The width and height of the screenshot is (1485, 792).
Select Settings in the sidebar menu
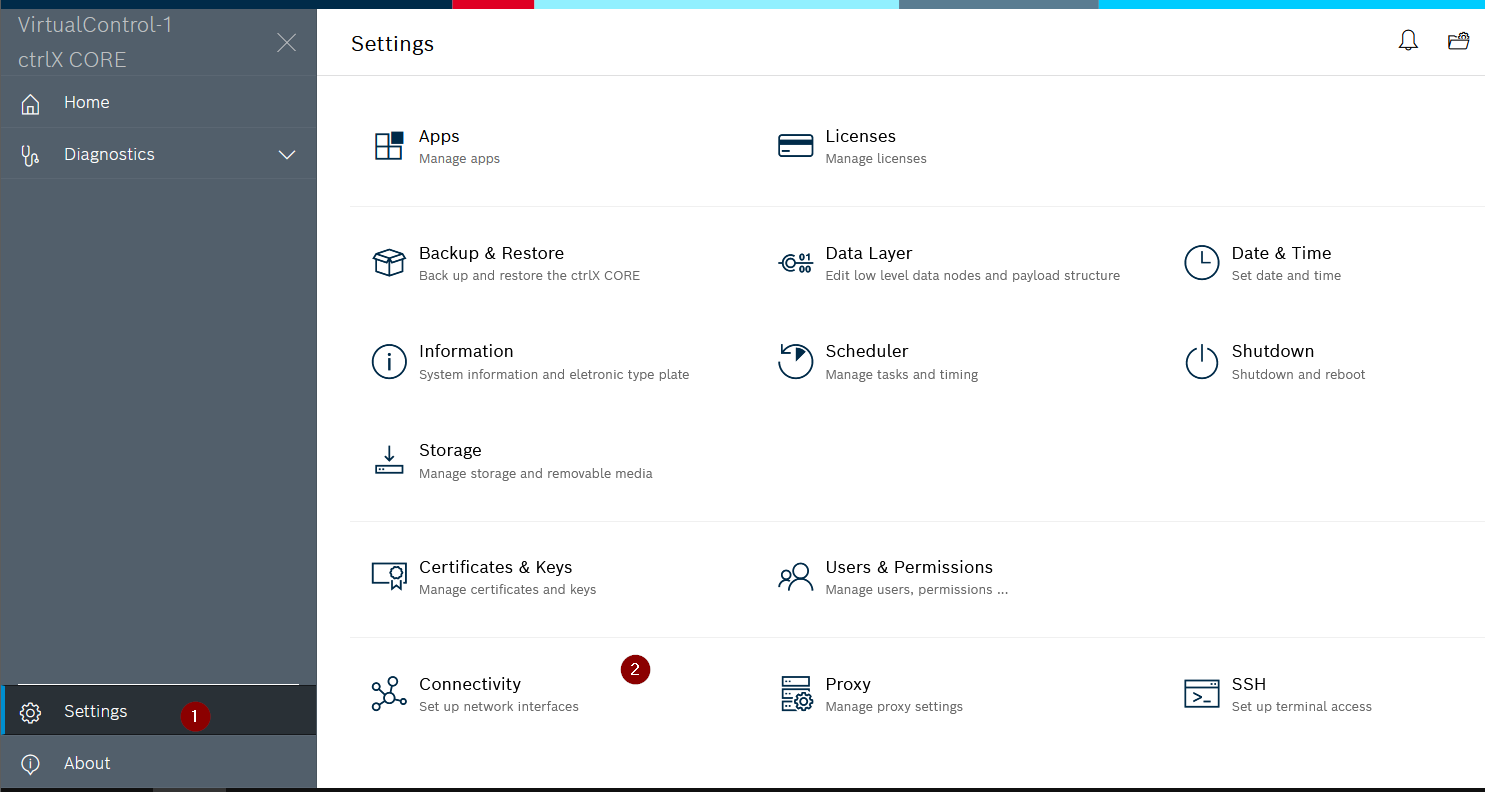coord(158,711)
